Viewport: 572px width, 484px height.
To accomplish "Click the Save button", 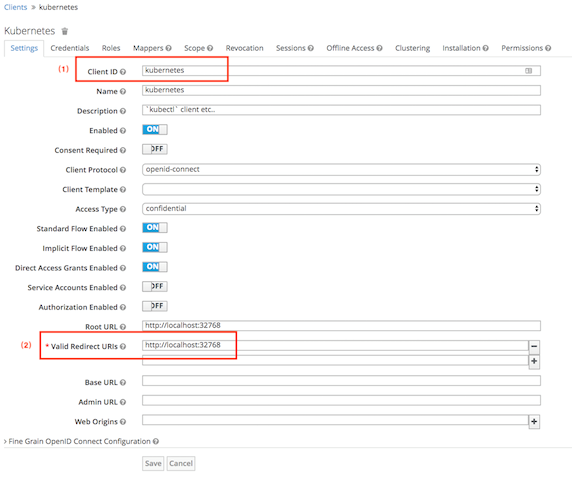I will point(153,464).
